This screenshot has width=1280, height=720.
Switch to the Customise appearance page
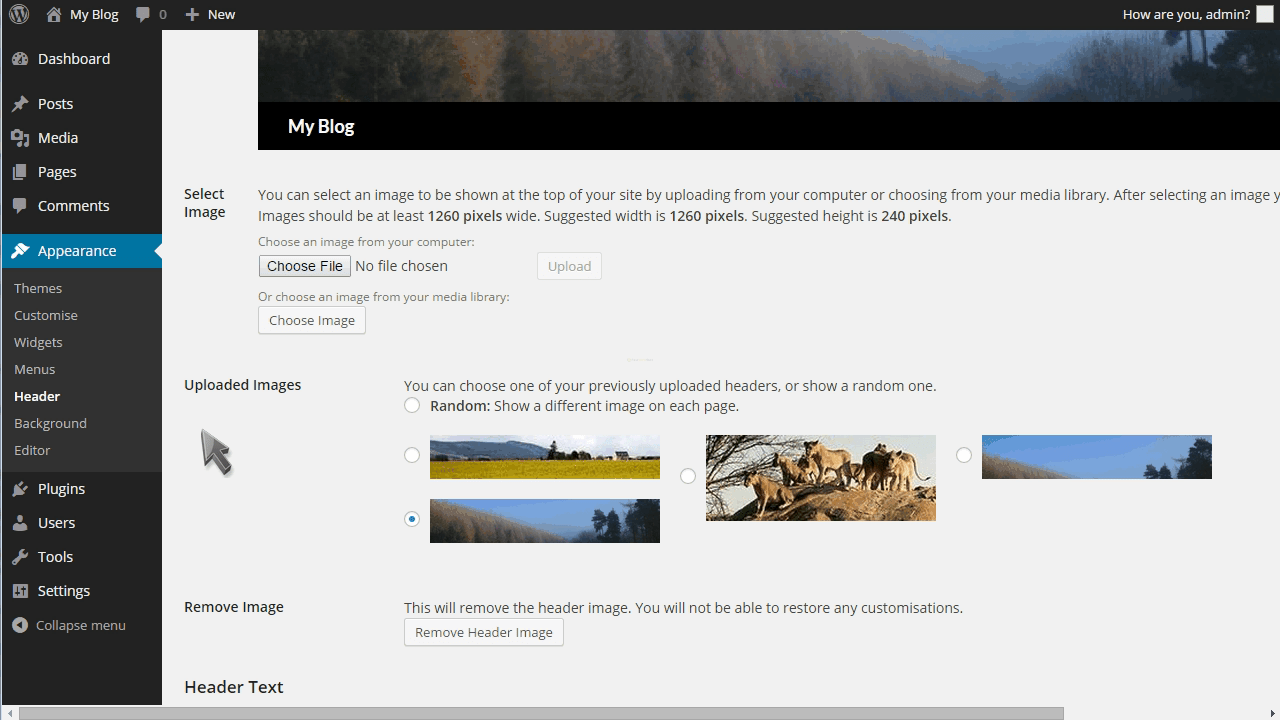(45, 315)
